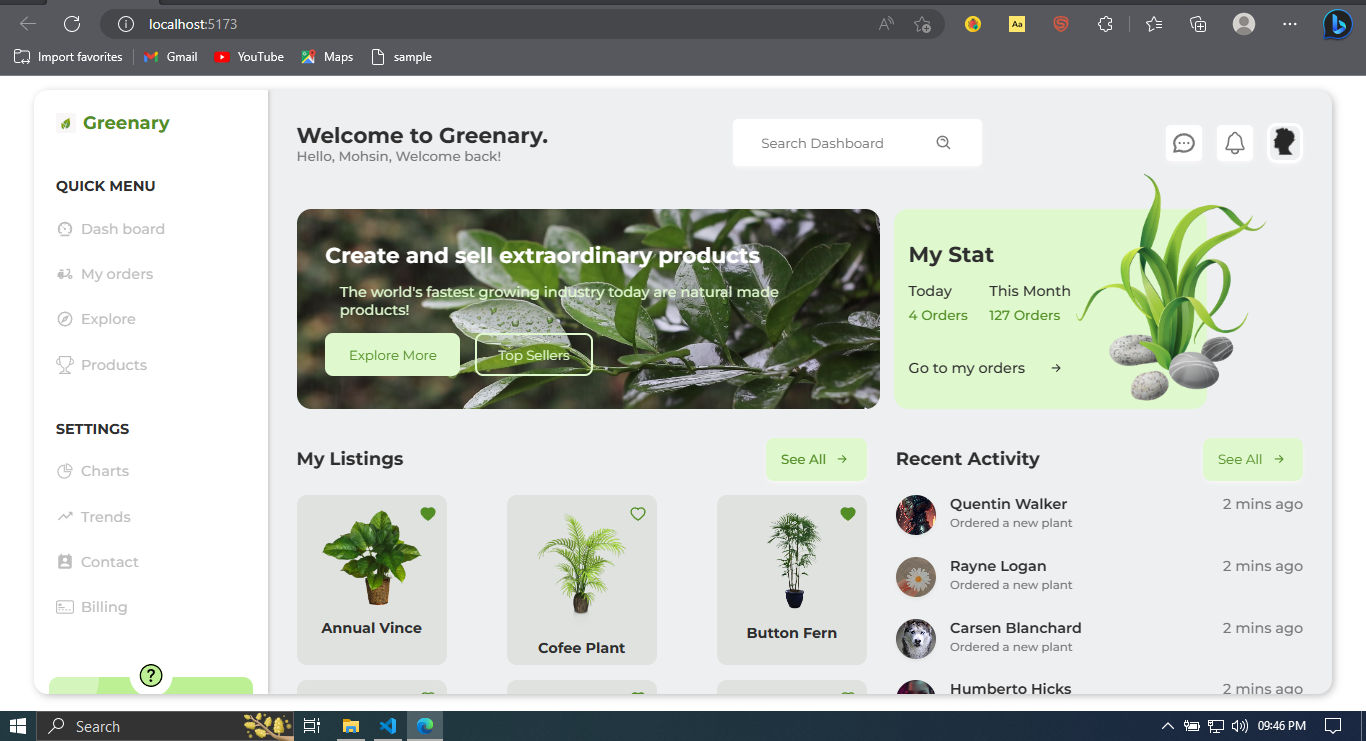Image resolution: width=1366 pixels, height=741 pixels.
Task: Open the Explore section
Action: (x=108, y=318)
